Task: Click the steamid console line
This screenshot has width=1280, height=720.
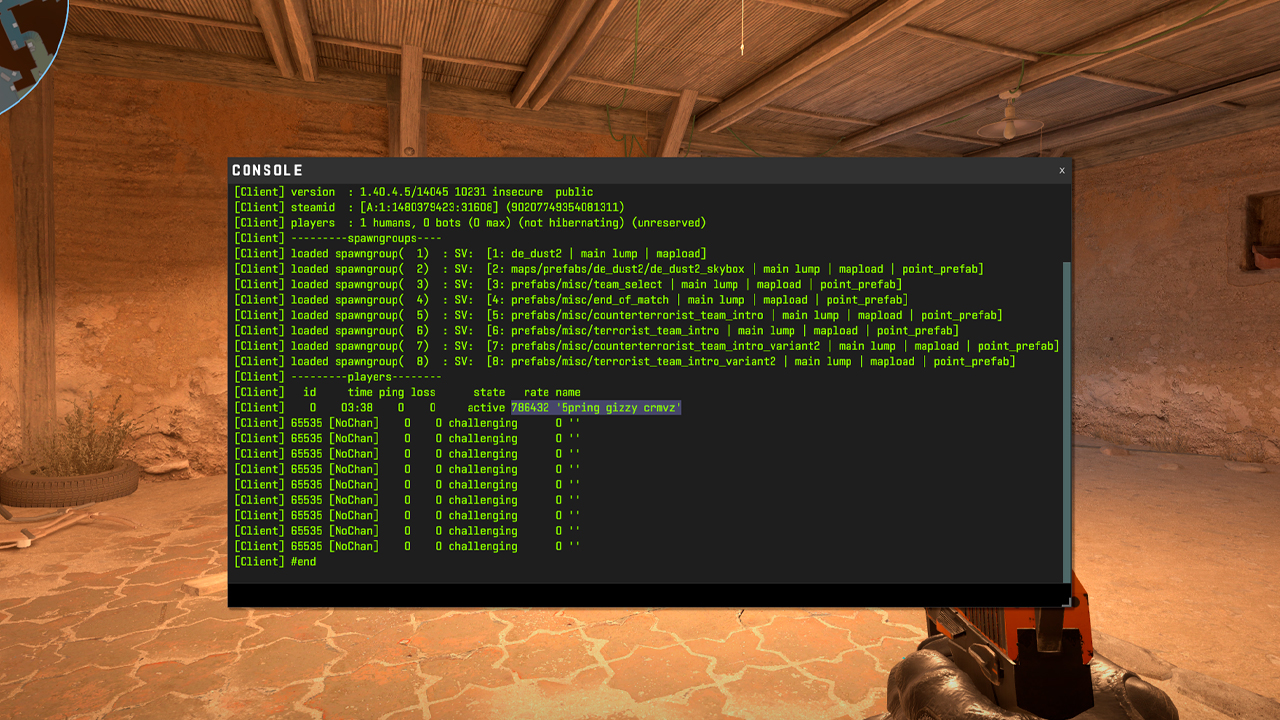Action: [430, 207]
